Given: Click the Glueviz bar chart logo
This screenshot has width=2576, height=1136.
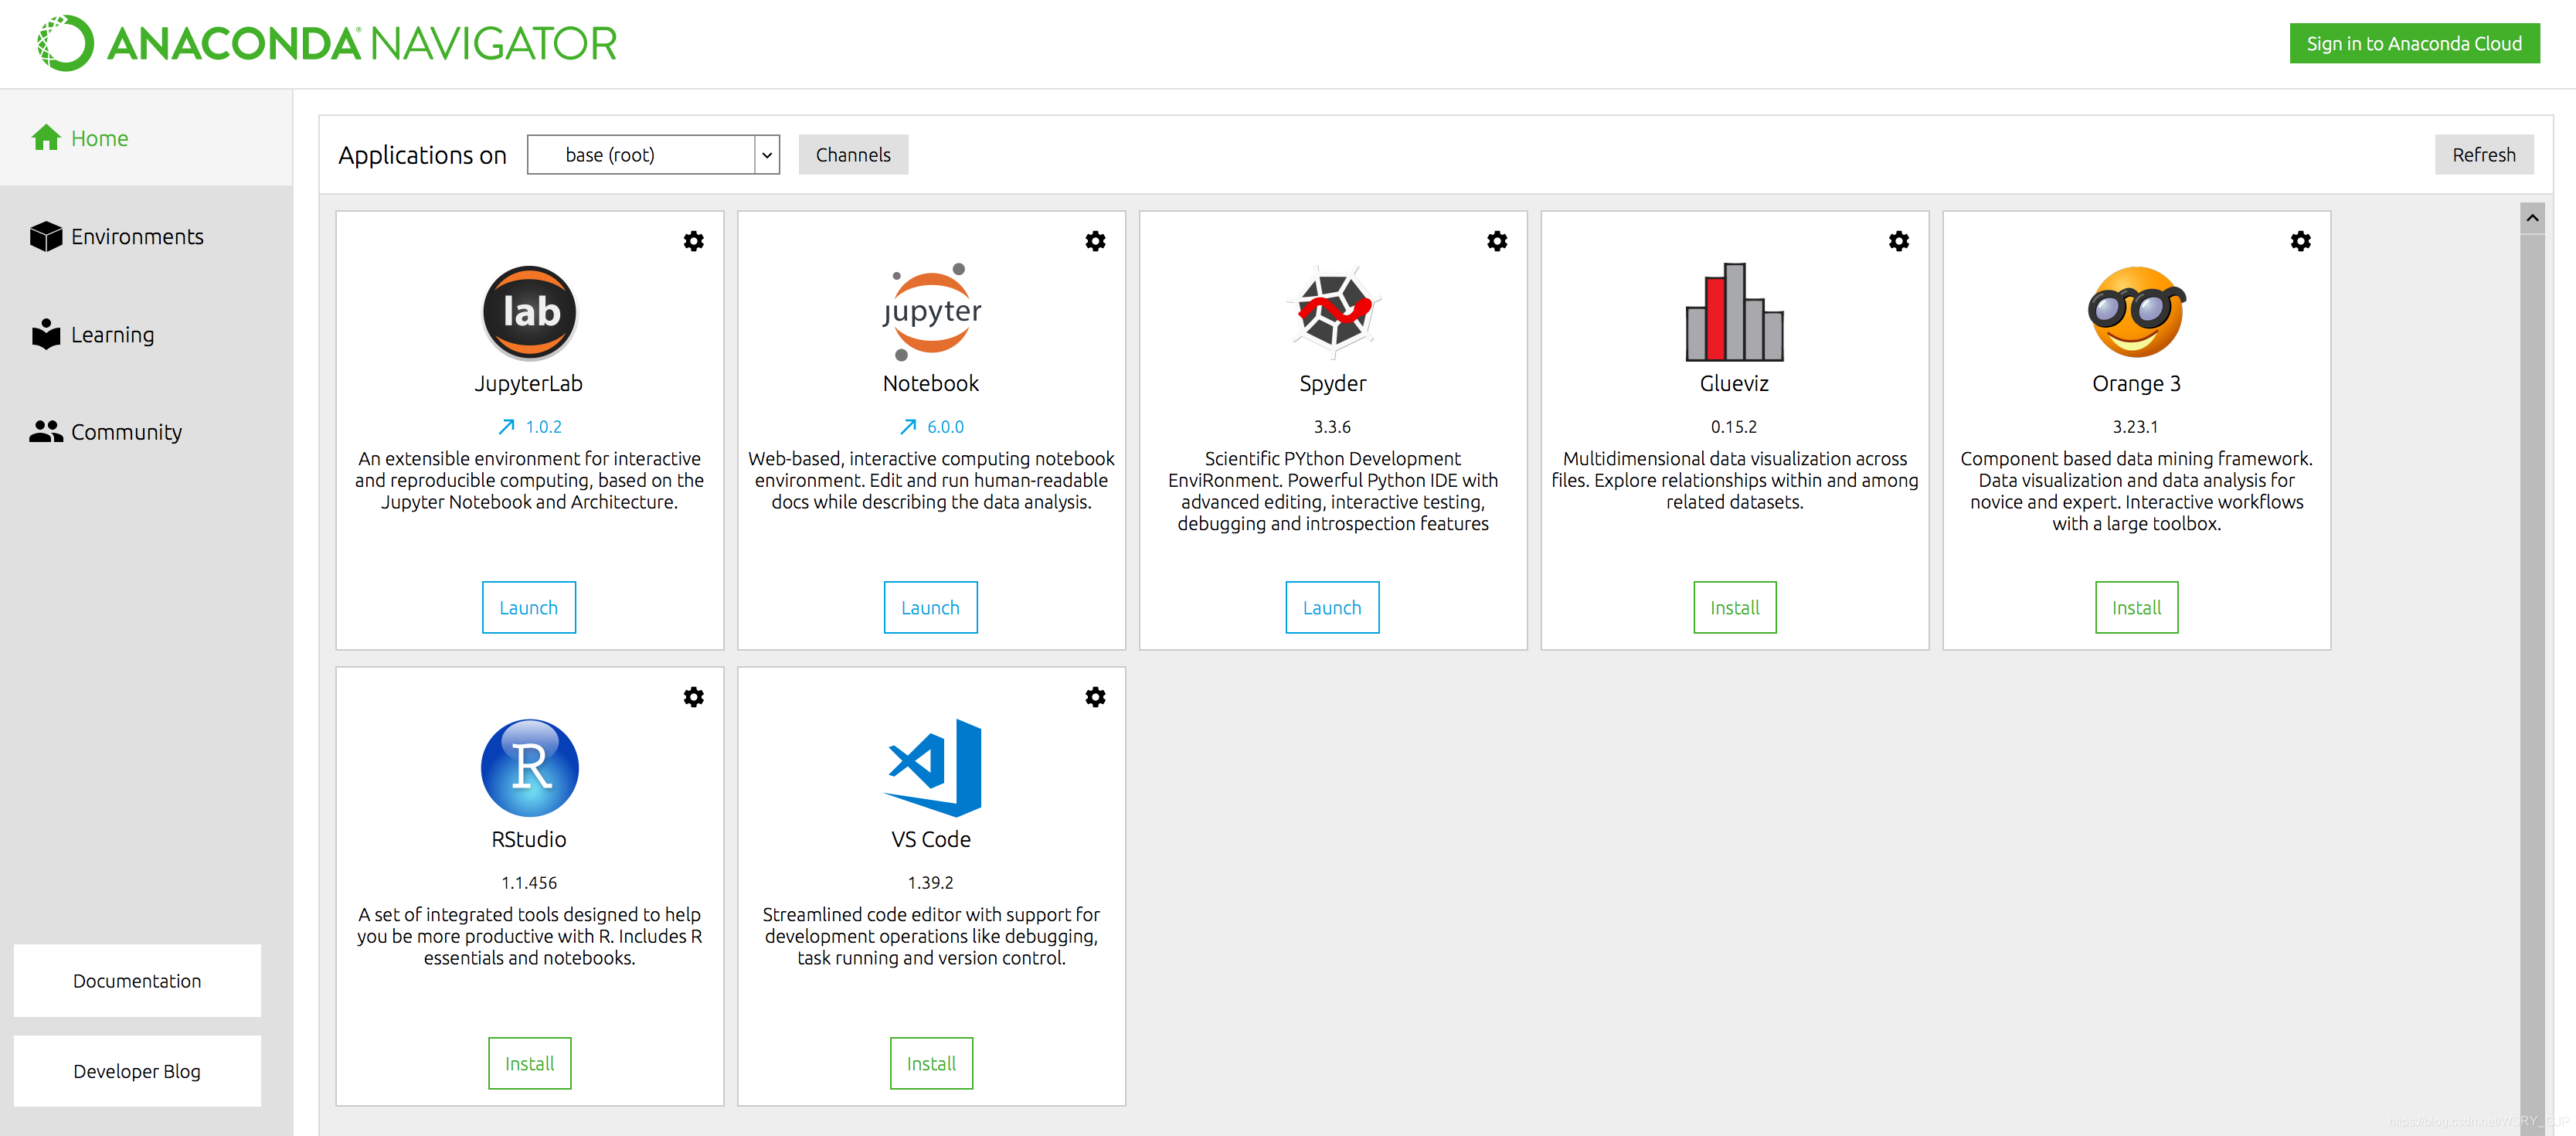Looking at the screenshot, I should tap(1735, 312).
